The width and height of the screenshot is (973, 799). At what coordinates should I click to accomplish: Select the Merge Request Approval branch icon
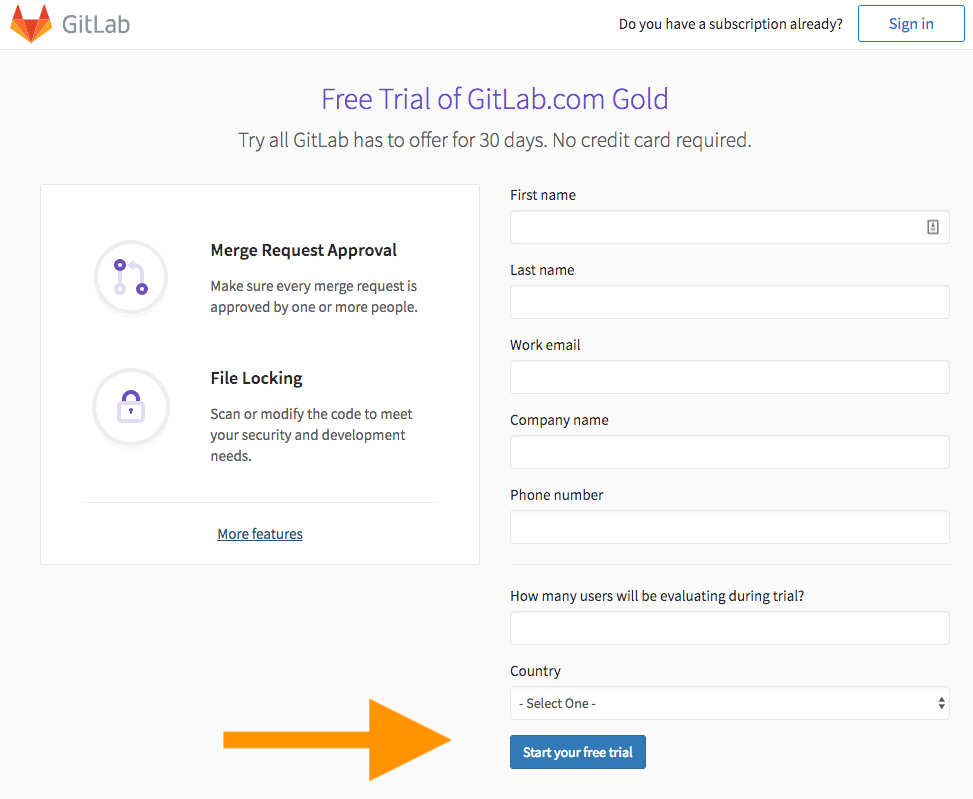pyautogui.click(x=131, y=277)
